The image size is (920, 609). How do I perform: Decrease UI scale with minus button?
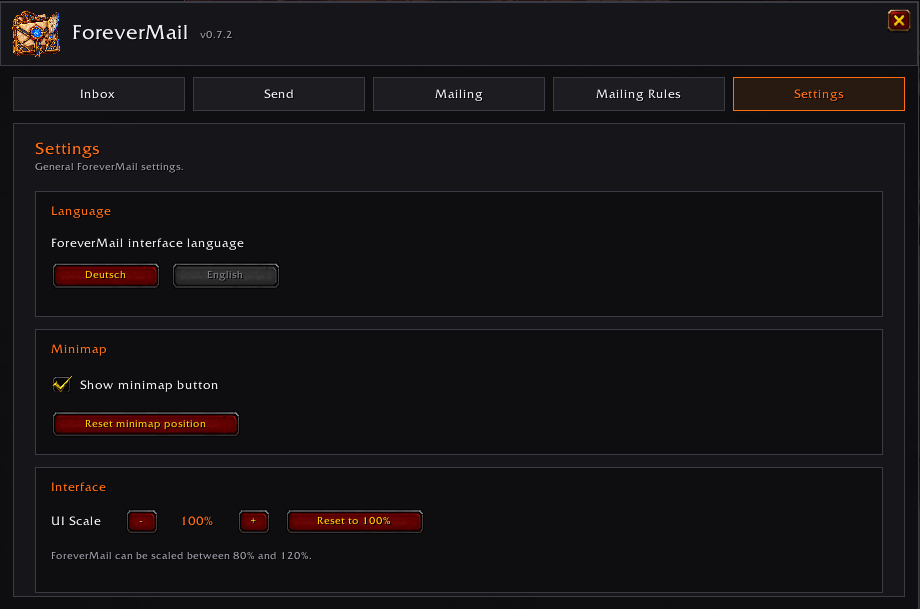pos(141,521)
